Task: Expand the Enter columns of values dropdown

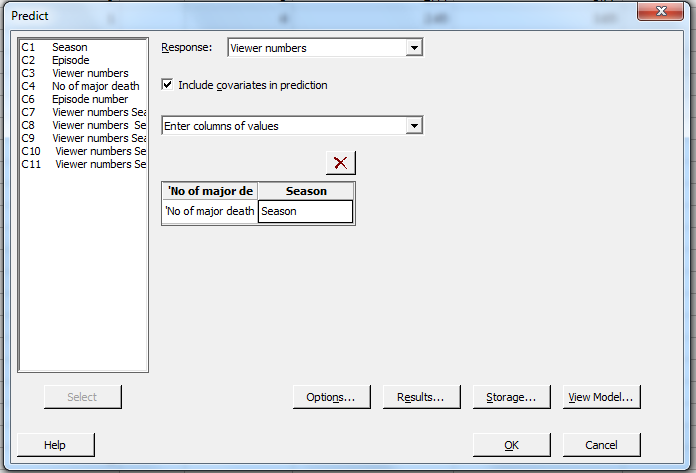Action: coord(414,126)
